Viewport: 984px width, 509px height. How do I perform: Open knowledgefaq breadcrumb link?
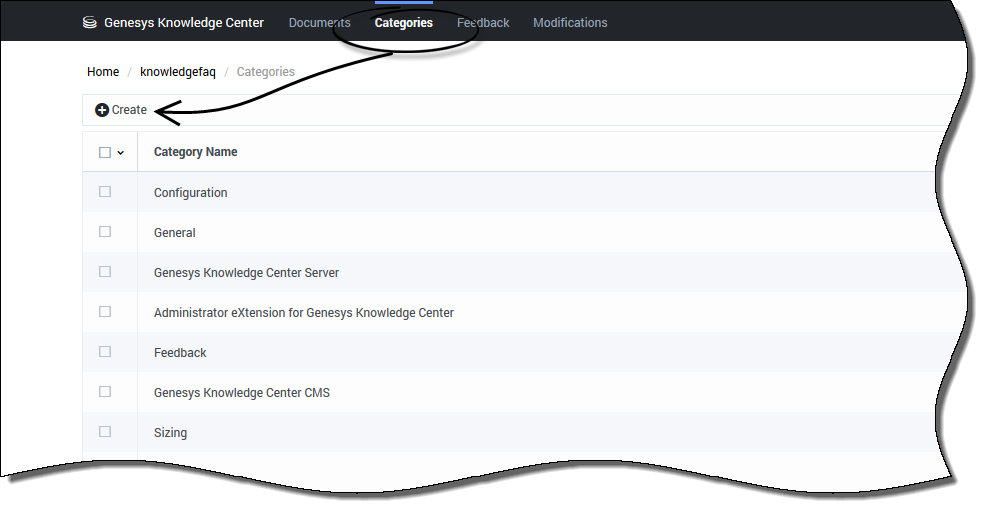point(178,72)
